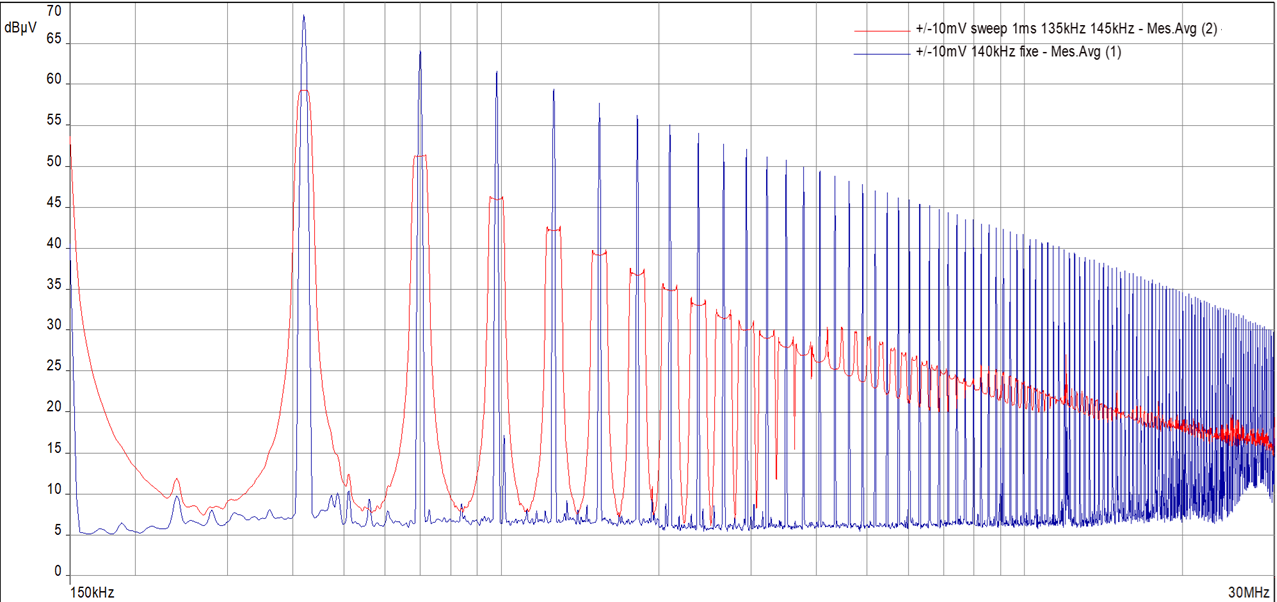Click the 150kHz start frequency label

(x=92, y=592)
